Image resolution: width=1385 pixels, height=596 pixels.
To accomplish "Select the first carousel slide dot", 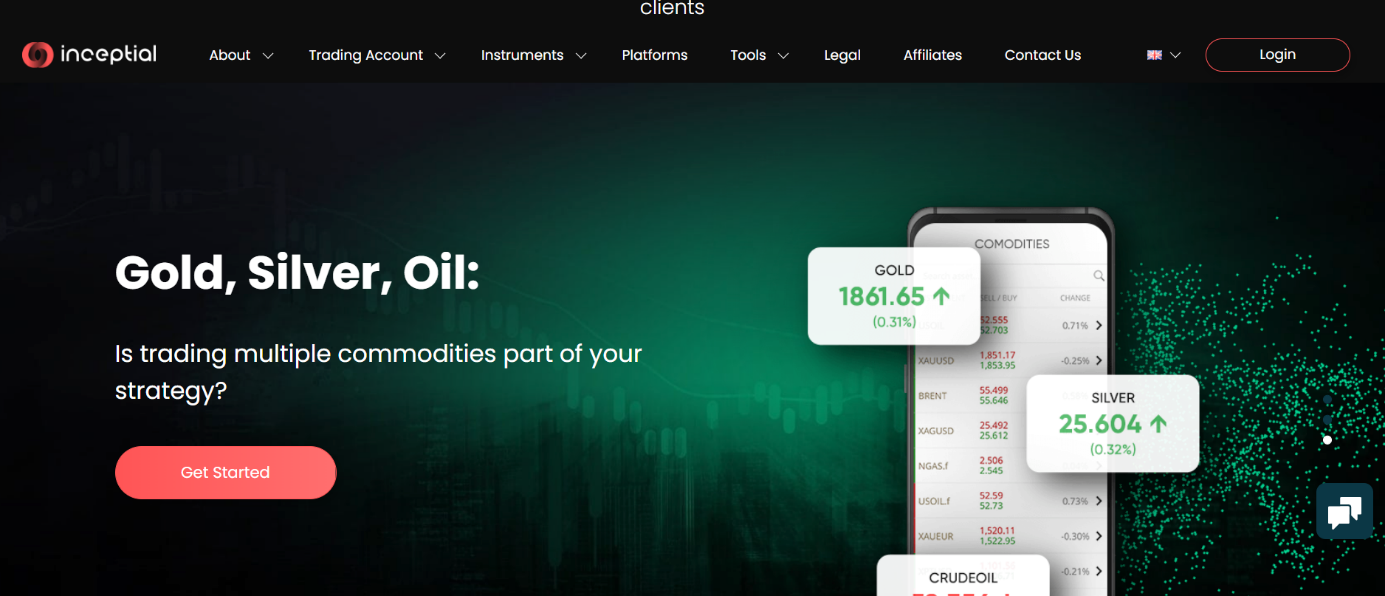I will pyautogui.click(x=1328, y=400).
